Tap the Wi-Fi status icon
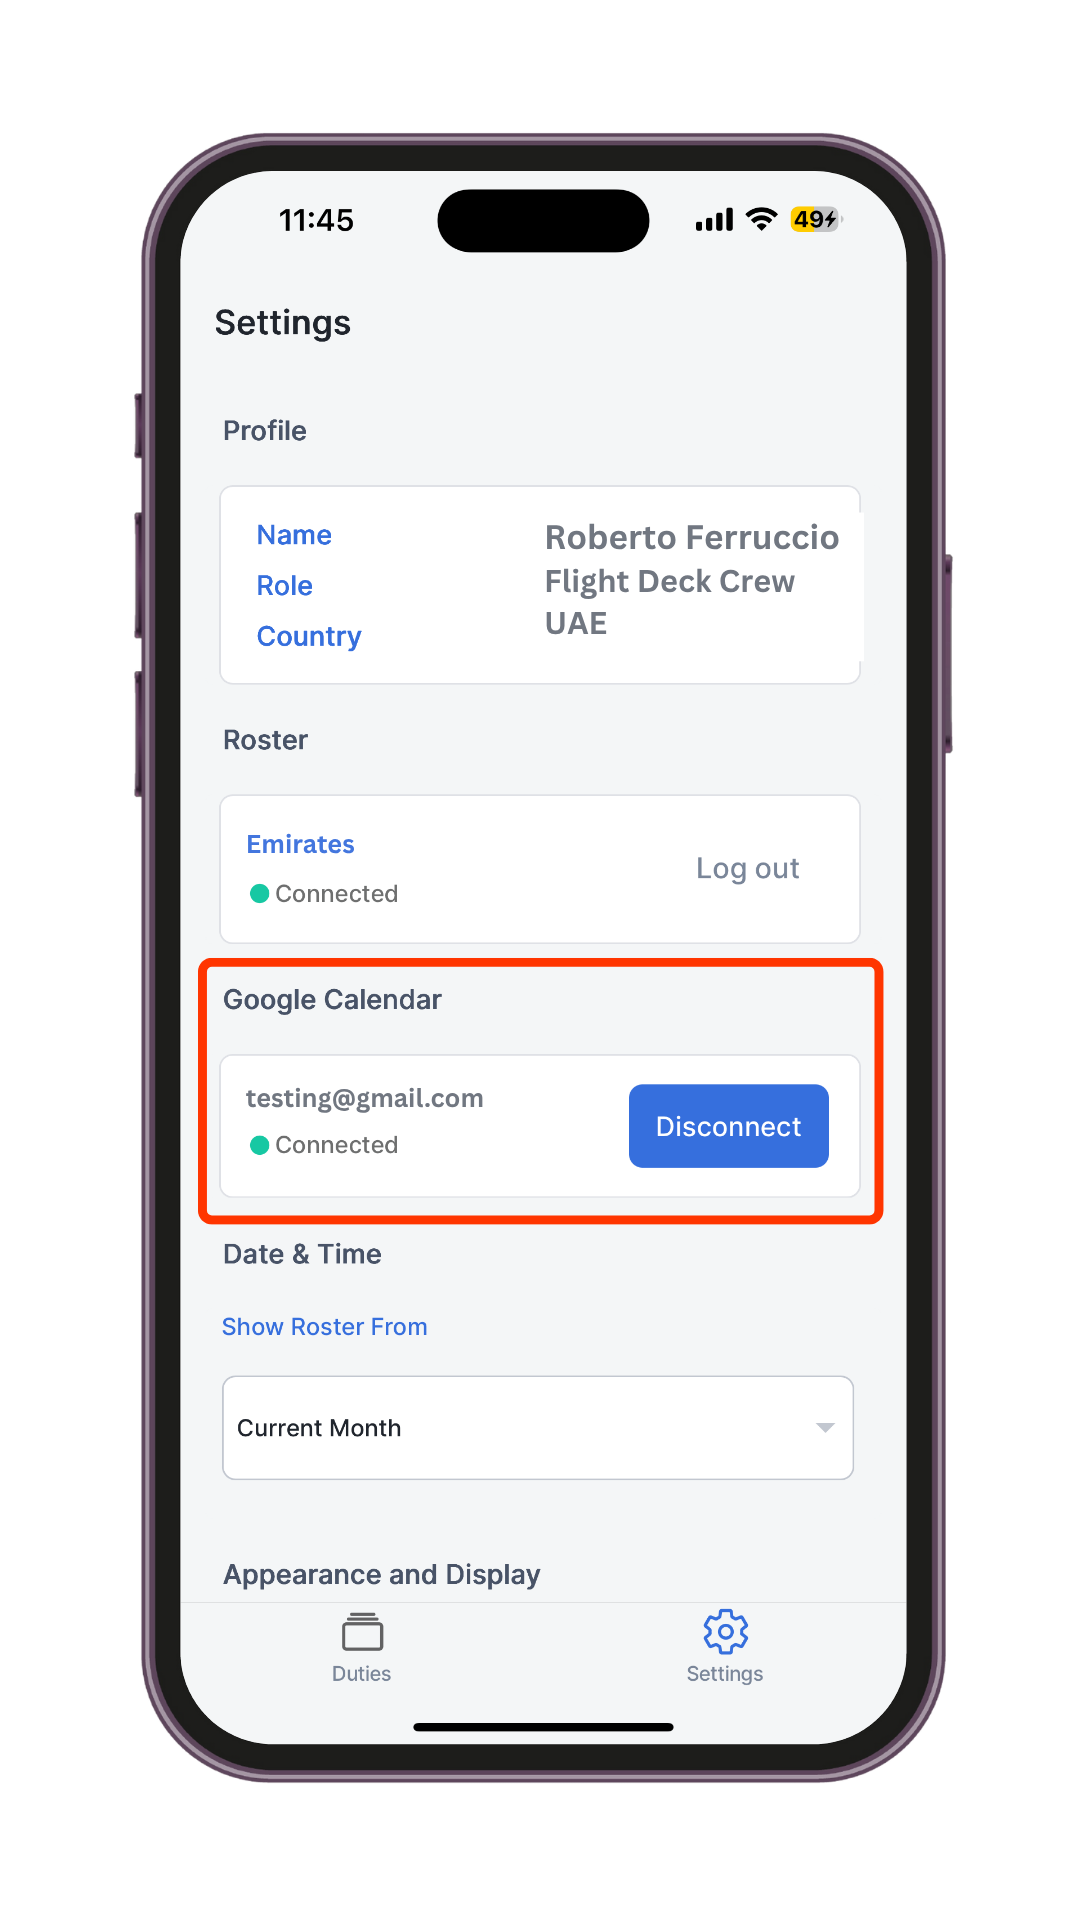This screenshot has height=1920, width=1080. pyautogui.click(x=762, y=219)
